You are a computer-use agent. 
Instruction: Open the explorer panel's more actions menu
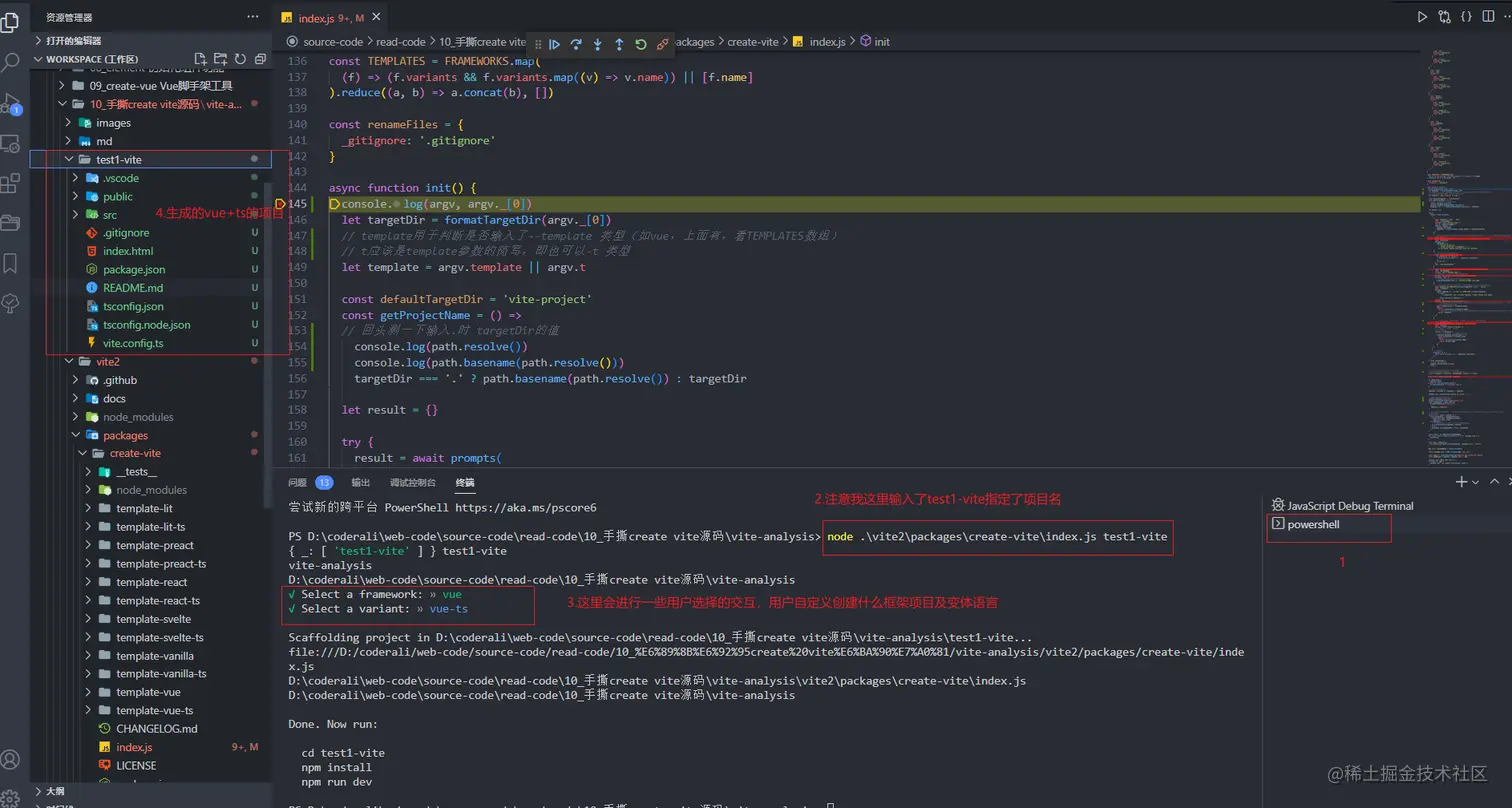point(251,17)
